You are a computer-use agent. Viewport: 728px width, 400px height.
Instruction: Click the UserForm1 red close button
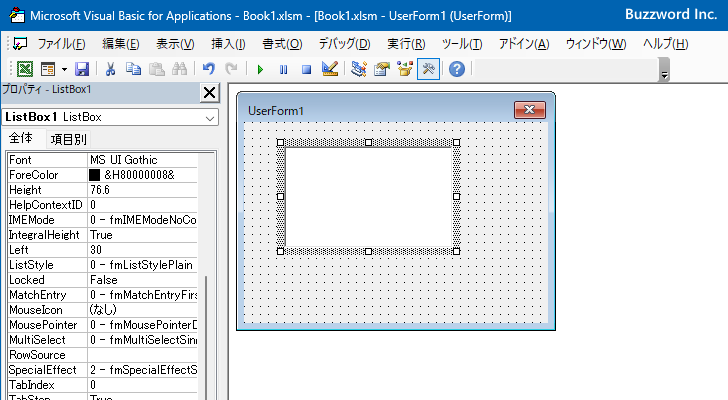click(x=530, y=110)
